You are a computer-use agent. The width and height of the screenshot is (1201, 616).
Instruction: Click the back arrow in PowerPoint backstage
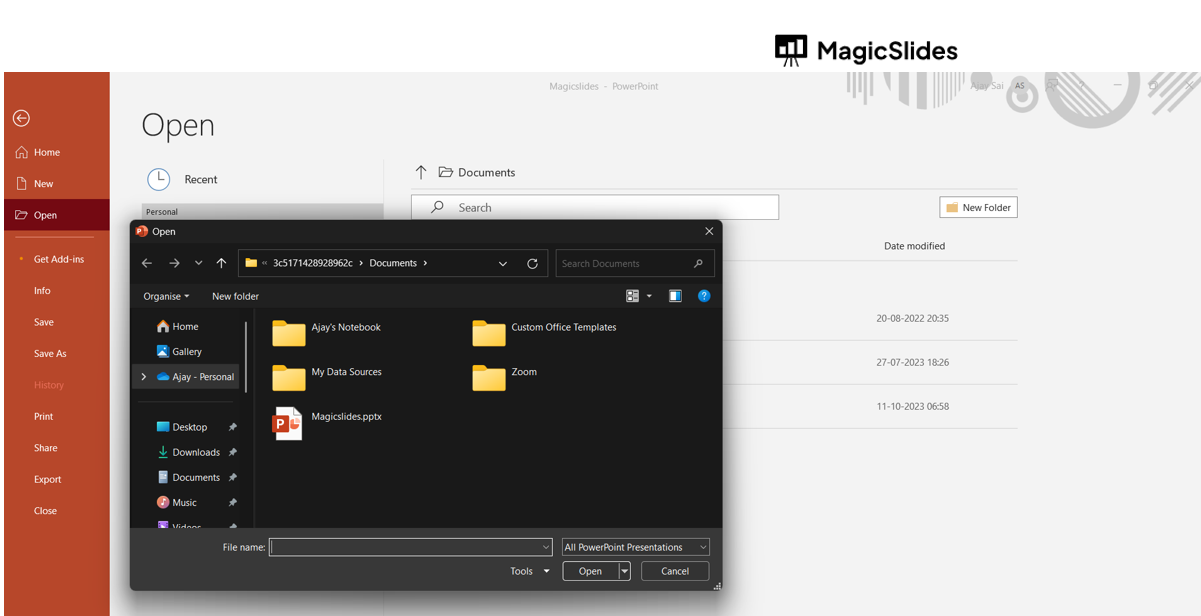[x=21, y=118]
